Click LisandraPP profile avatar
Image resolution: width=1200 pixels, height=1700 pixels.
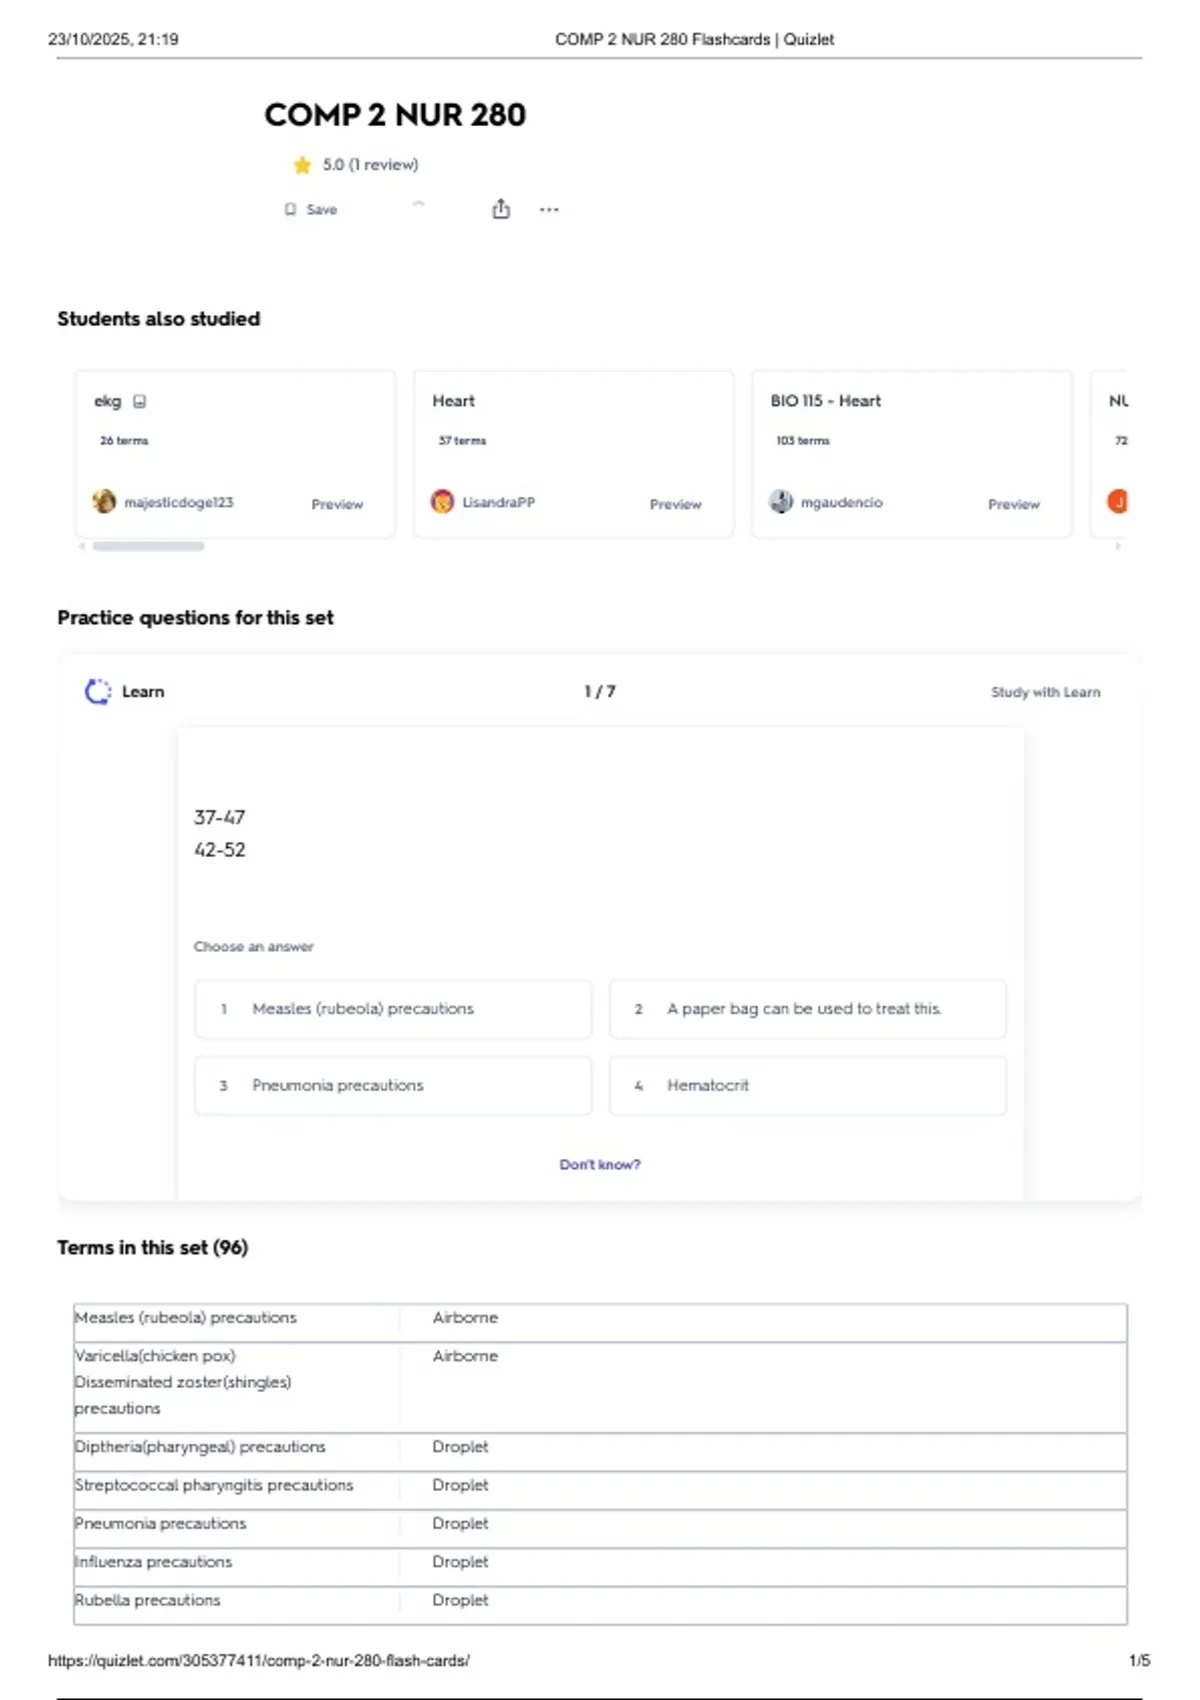pos(442,502)
